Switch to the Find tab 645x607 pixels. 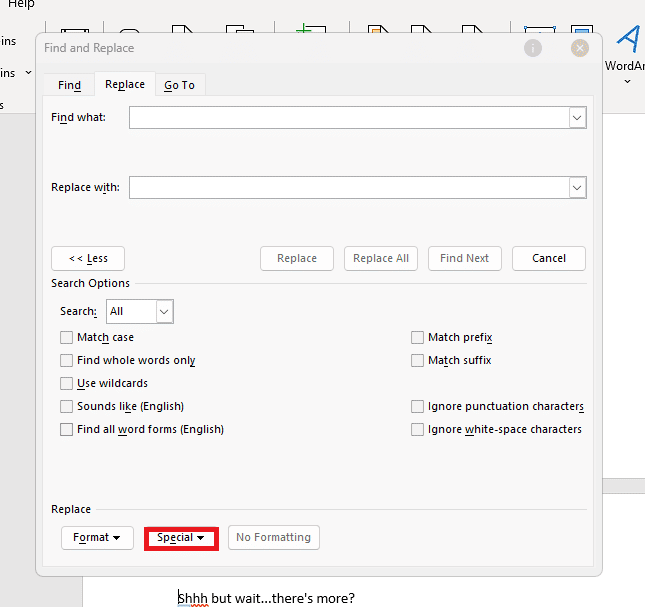[69, 86]
